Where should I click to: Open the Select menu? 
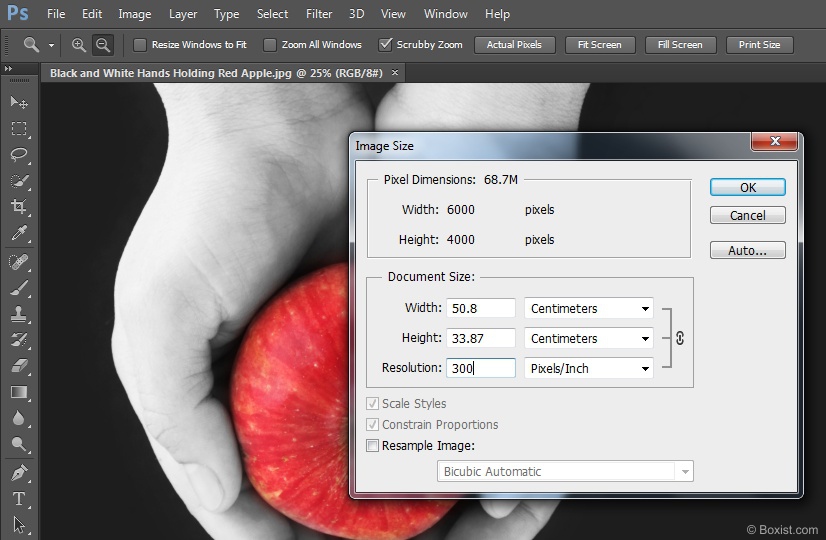pos(272,14)
